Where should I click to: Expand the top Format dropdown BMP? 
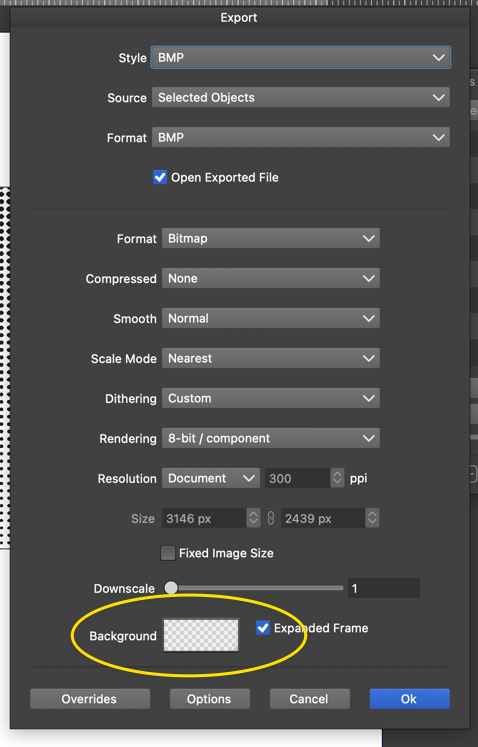point(301,138)
